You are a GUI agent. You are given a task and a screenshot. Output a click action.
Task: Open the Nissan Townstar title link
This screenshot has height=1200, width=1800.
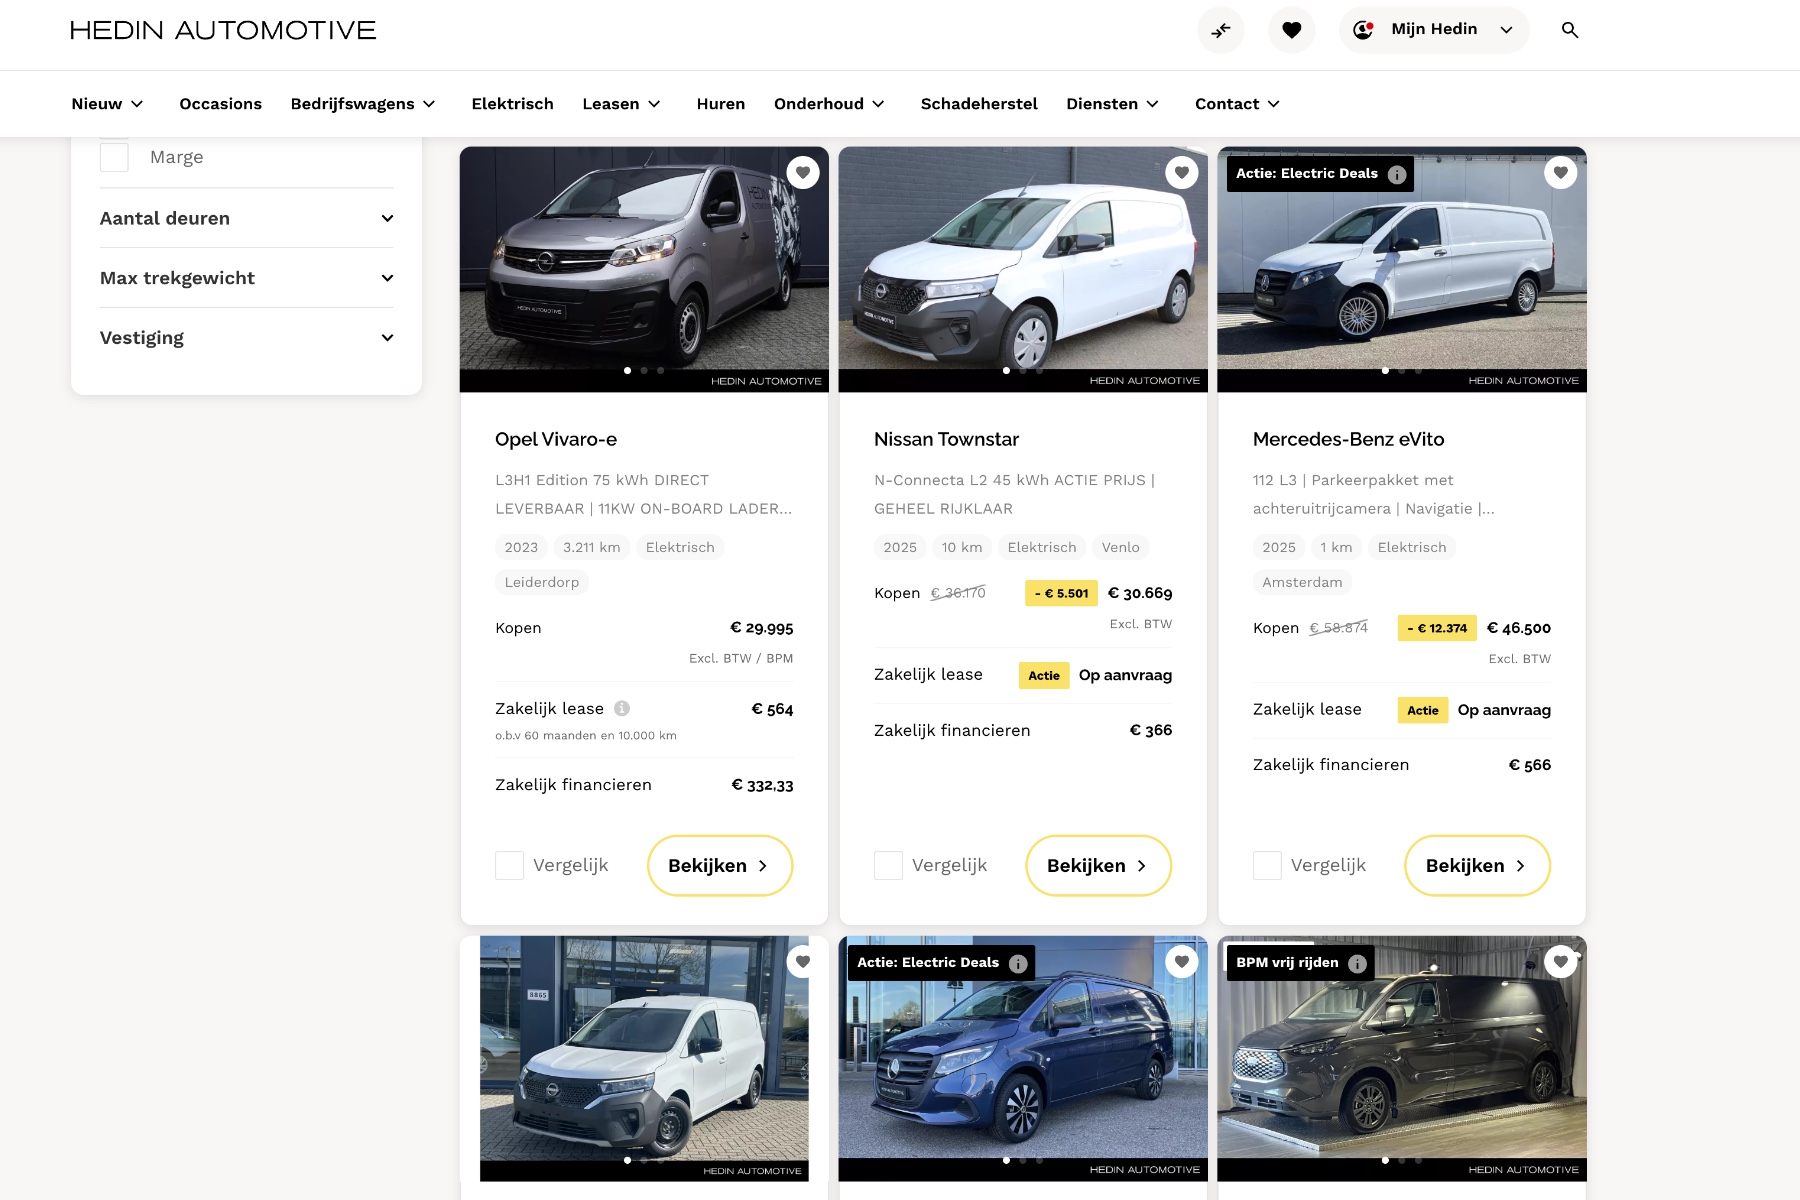(946, 439)
